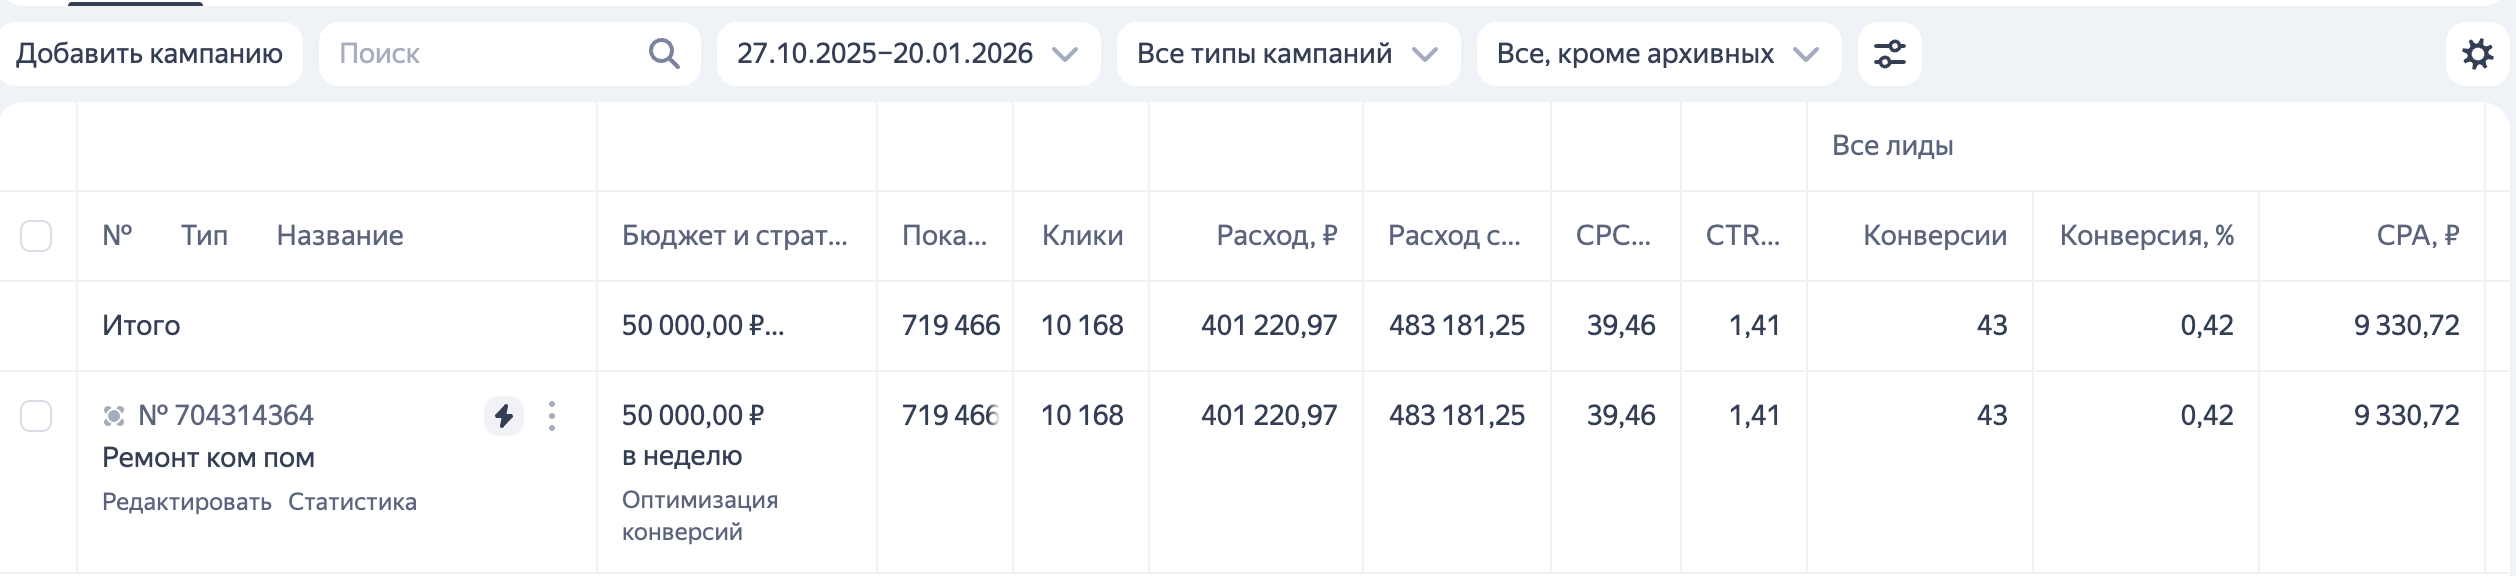Click inside the Поиск search field
The image size is (2516, 576).
[450, 54]
